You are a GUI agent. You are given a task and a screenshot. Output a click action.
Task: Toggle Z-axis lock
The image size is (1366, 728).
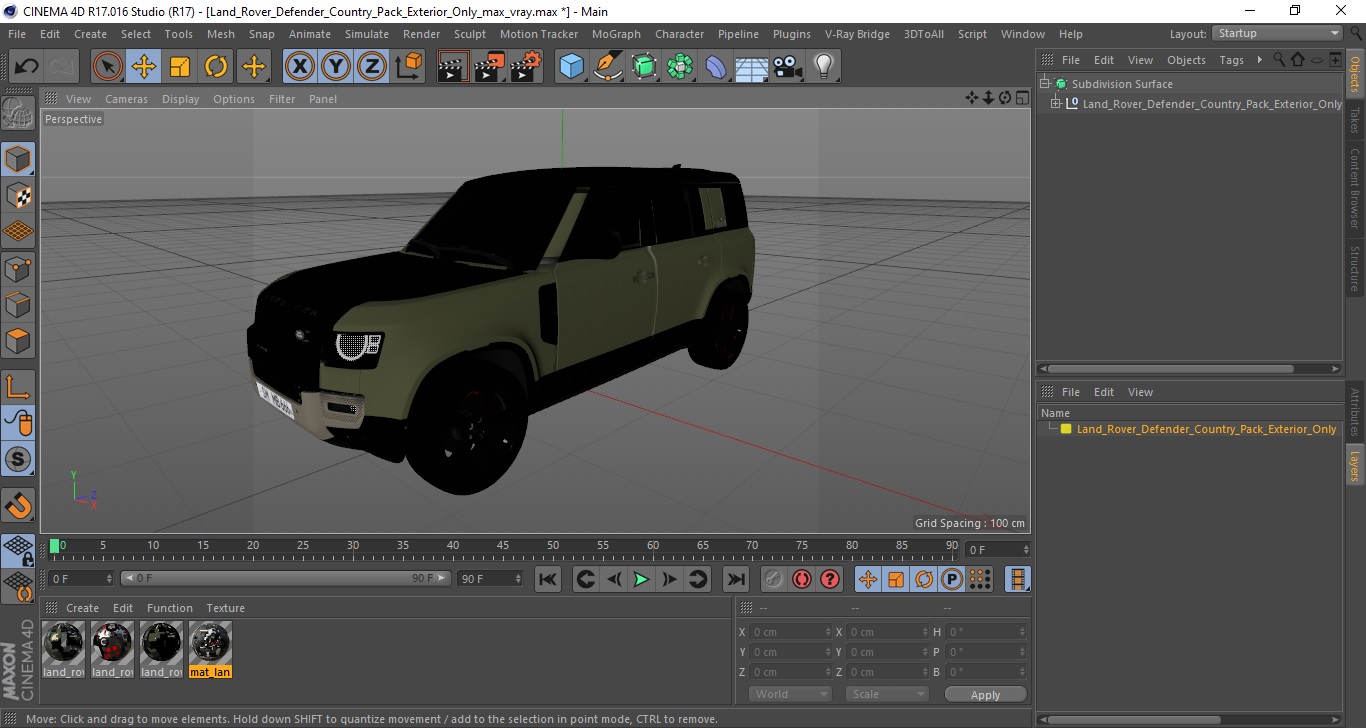click(x=372, y=67)
